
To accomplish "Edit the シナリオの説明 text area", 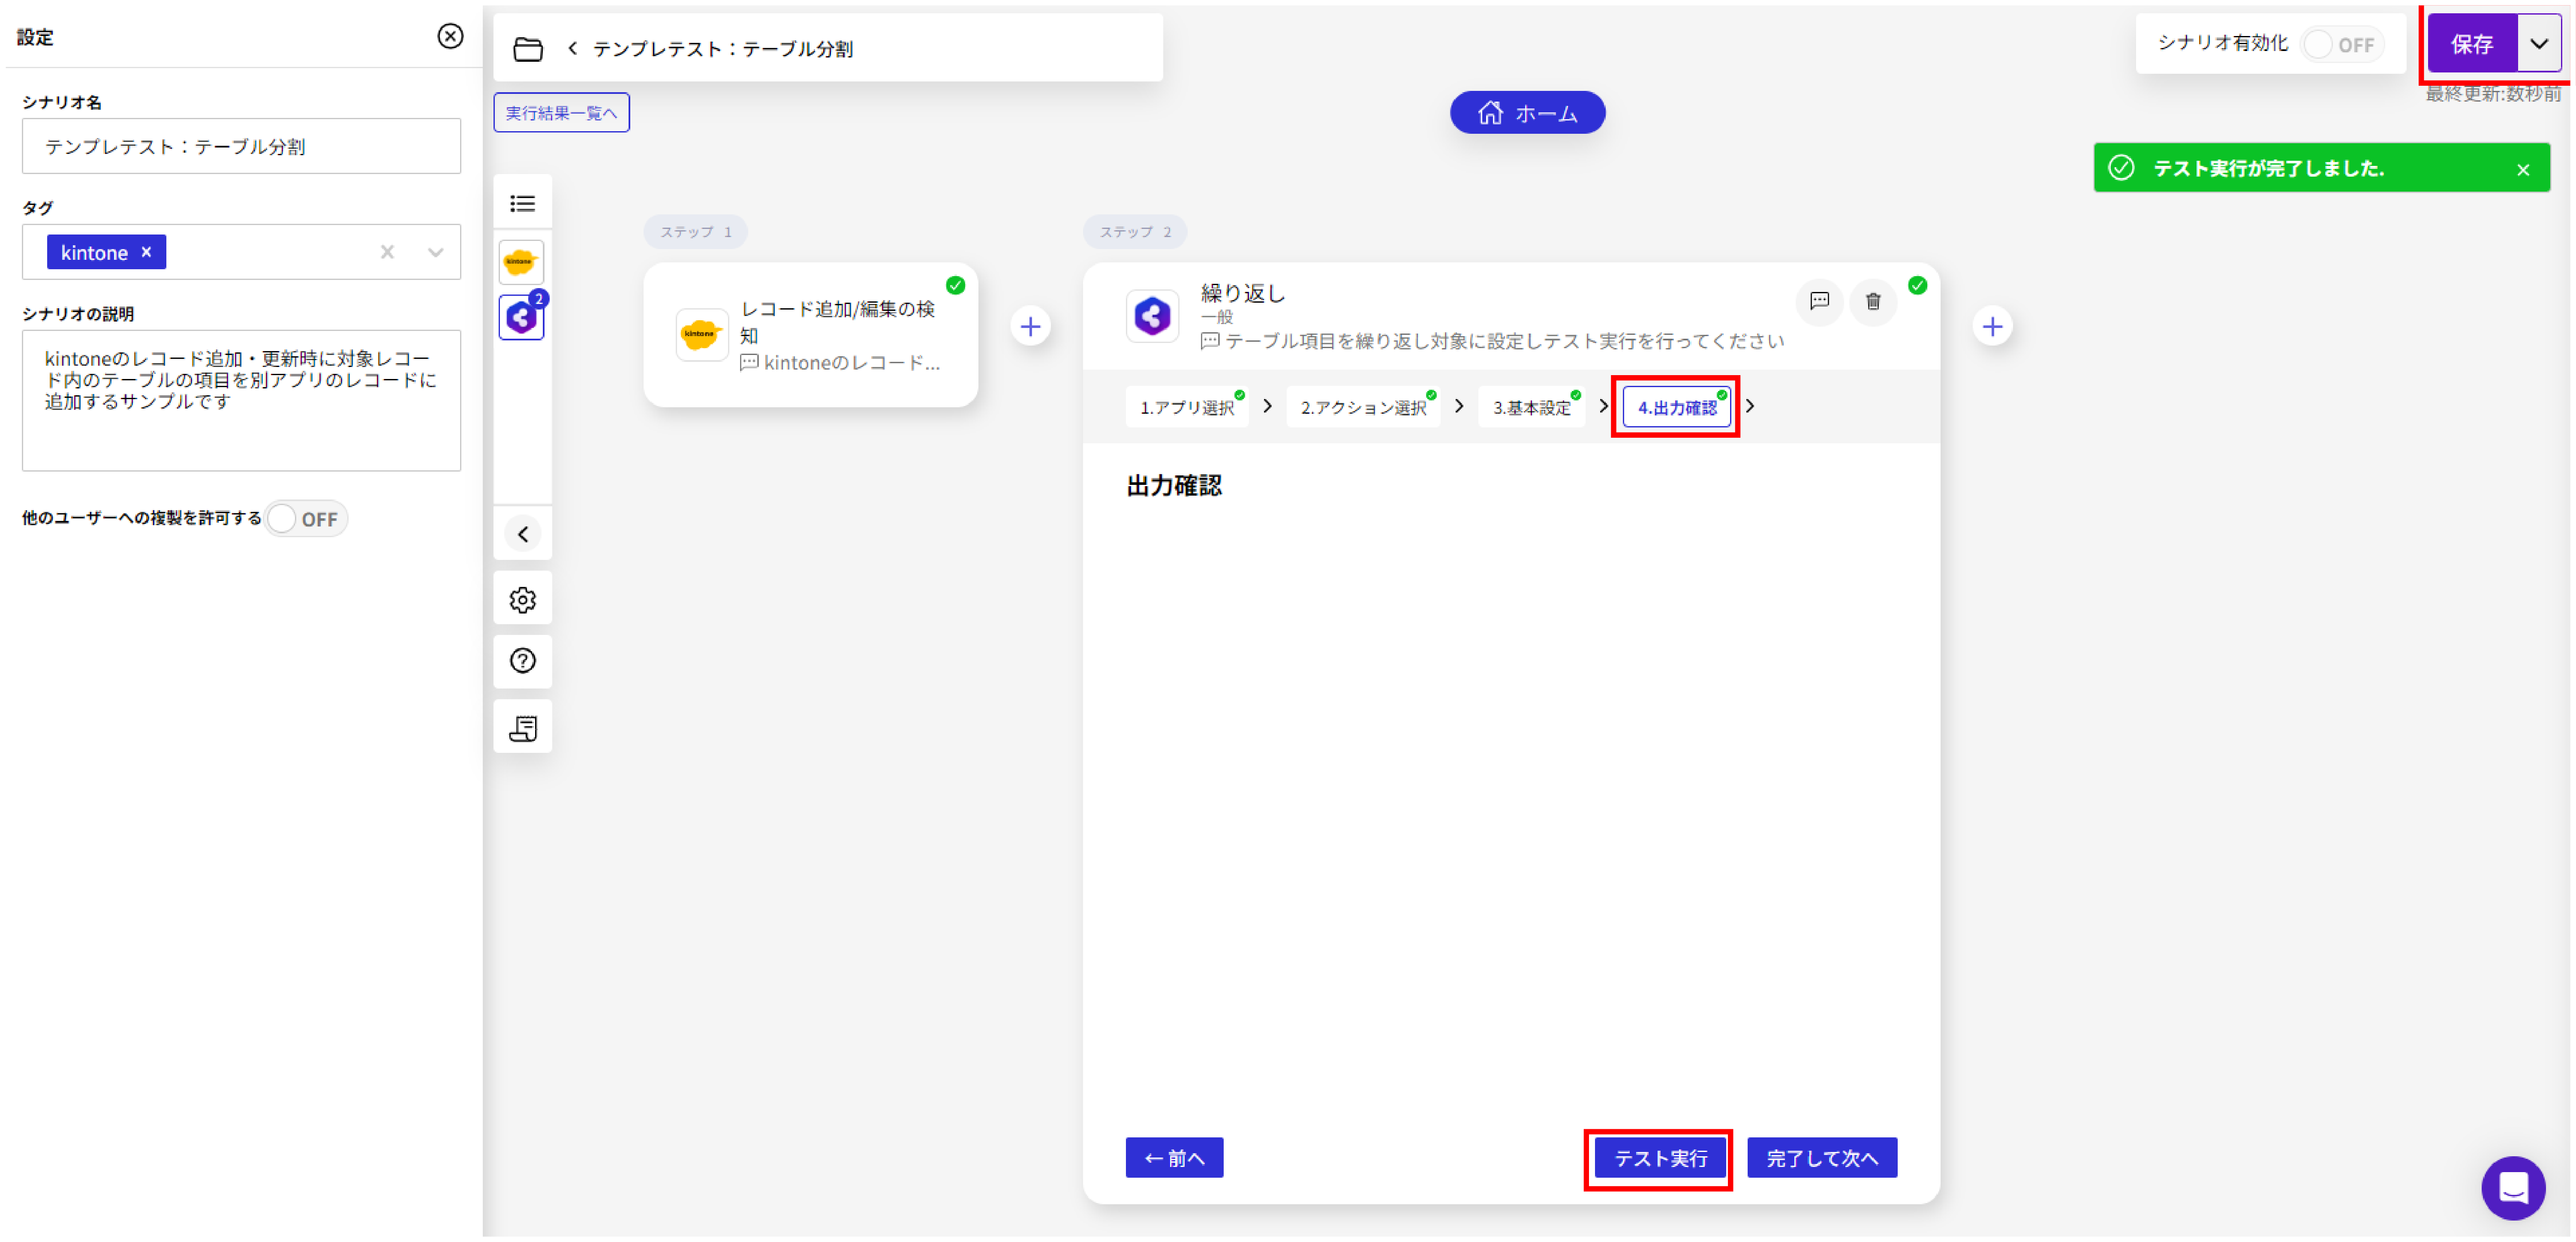I will point(241,401).
